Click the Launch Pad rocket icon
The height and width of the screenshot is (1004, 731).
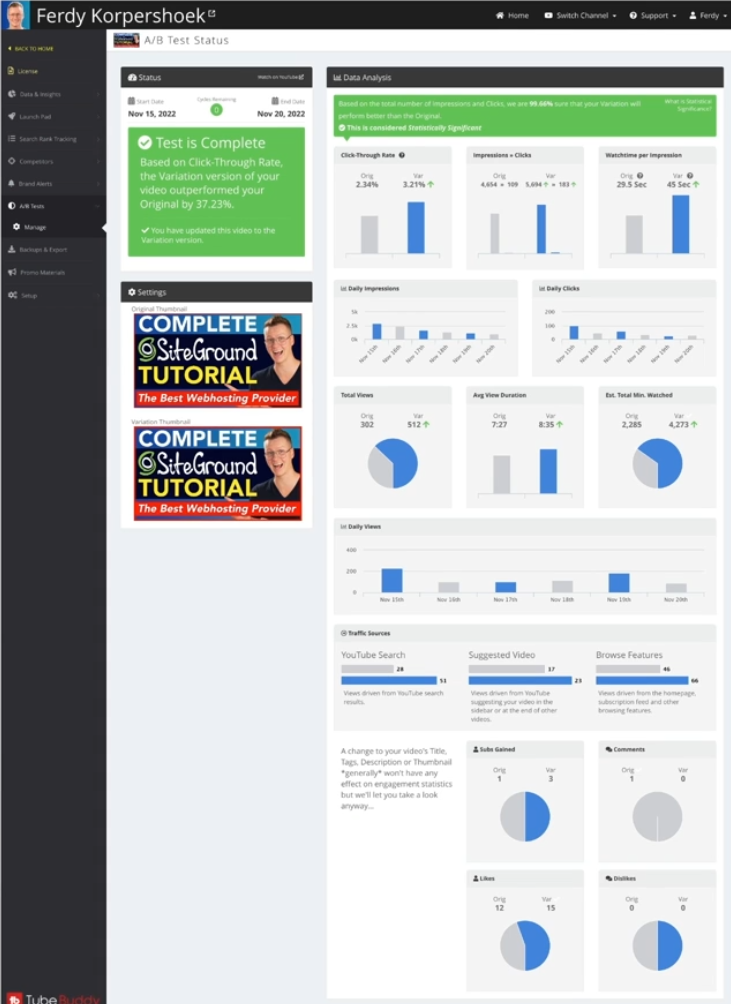coord(10,116)
